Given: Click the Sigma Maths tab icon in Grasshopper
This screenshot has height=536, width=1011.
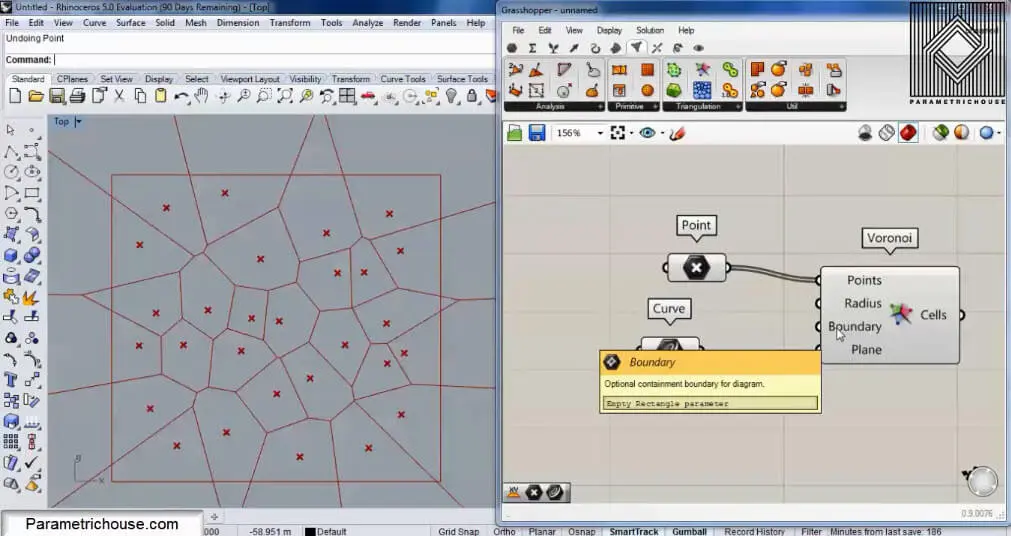Looking at the screenshot, I should [533, 48].
